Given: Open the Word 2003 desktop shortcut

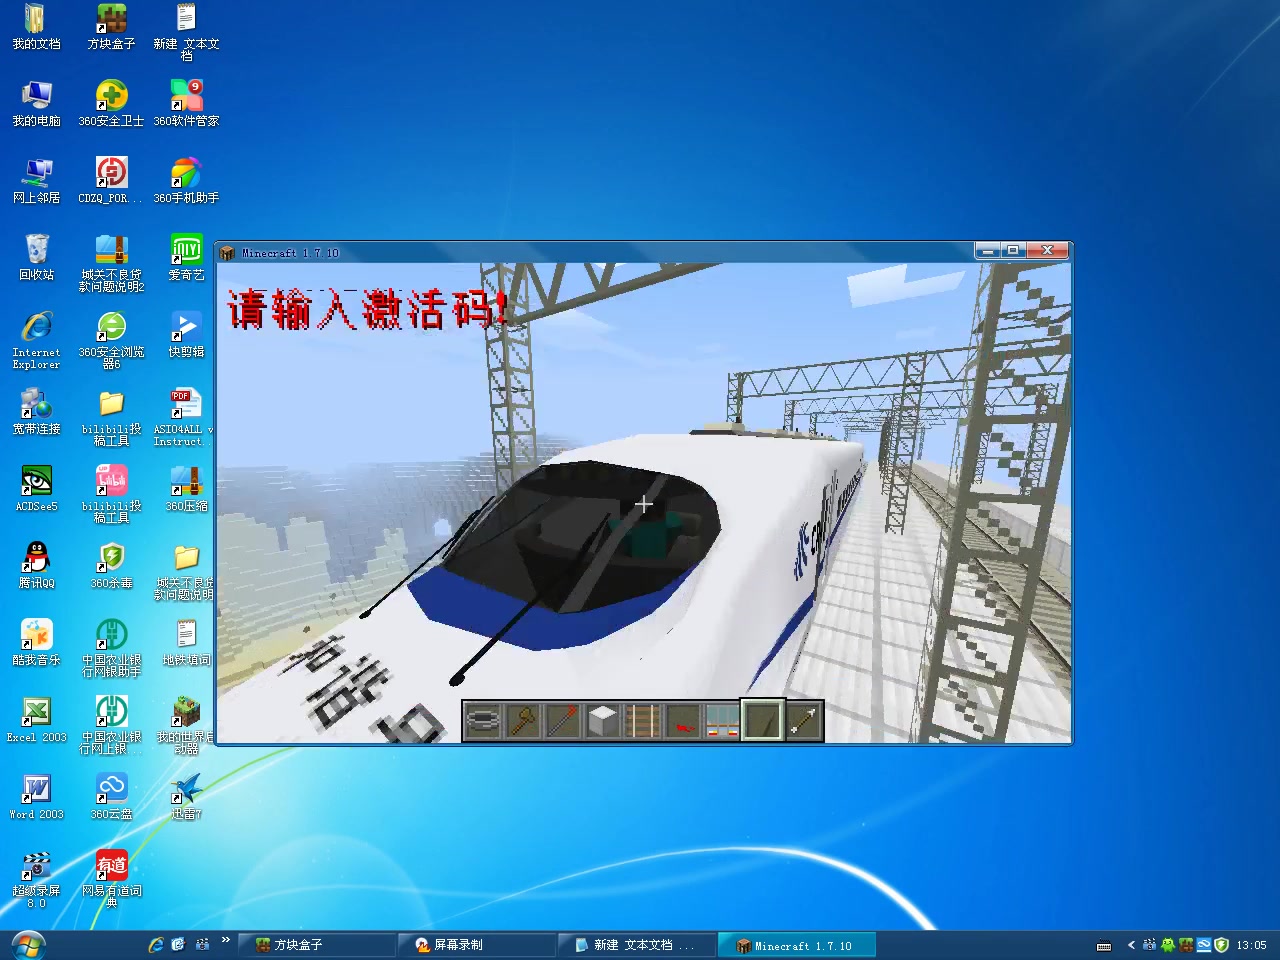Looking at the screenshot, I should (x=36, y=797).
